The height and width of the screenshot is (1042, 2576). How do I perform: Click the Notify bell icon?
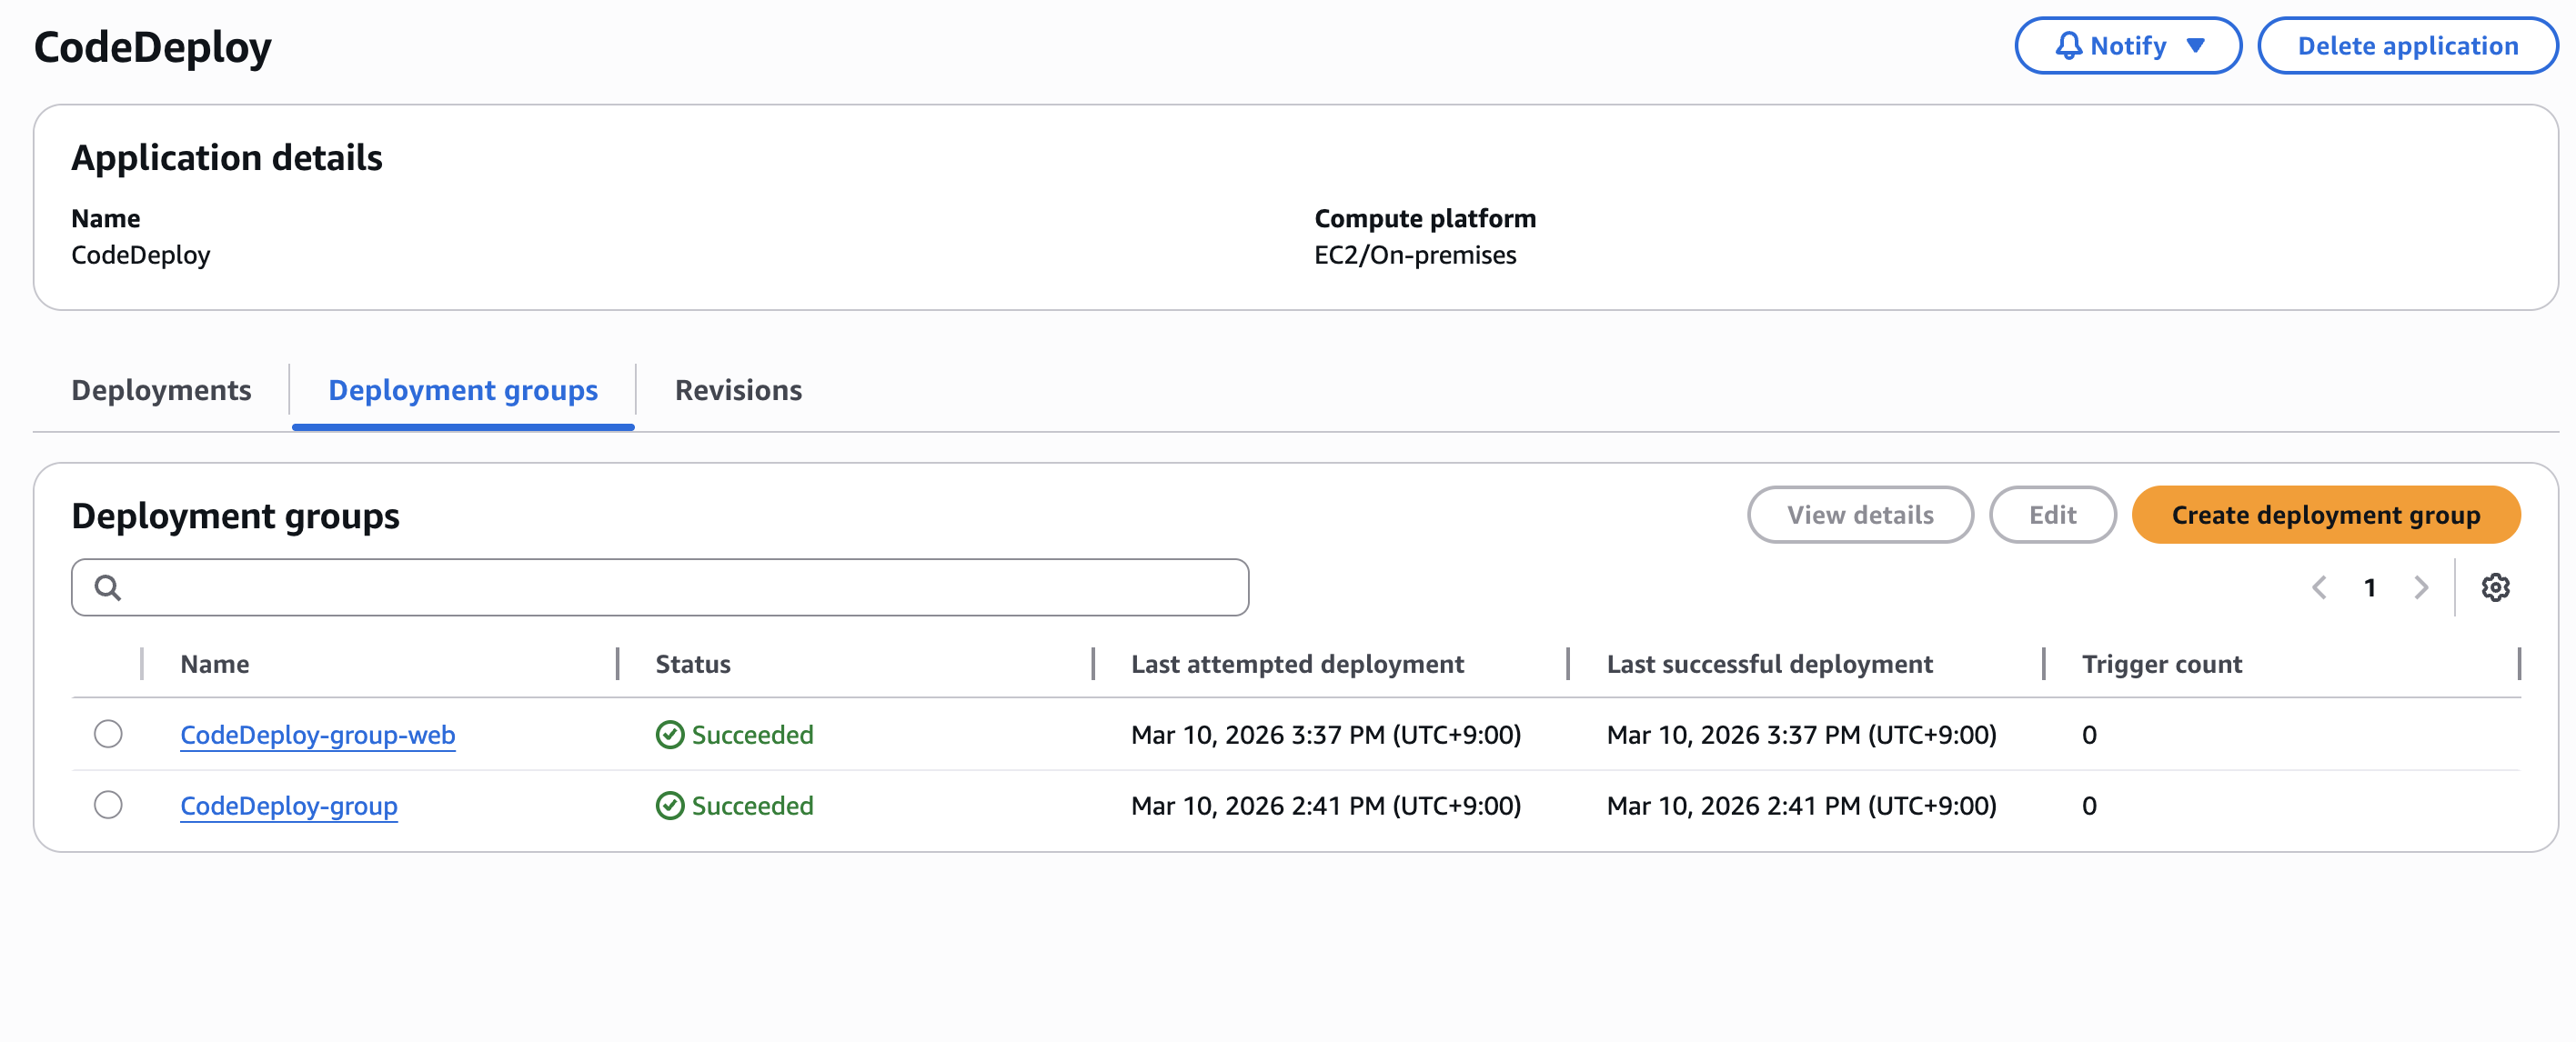click(2068, 46)
